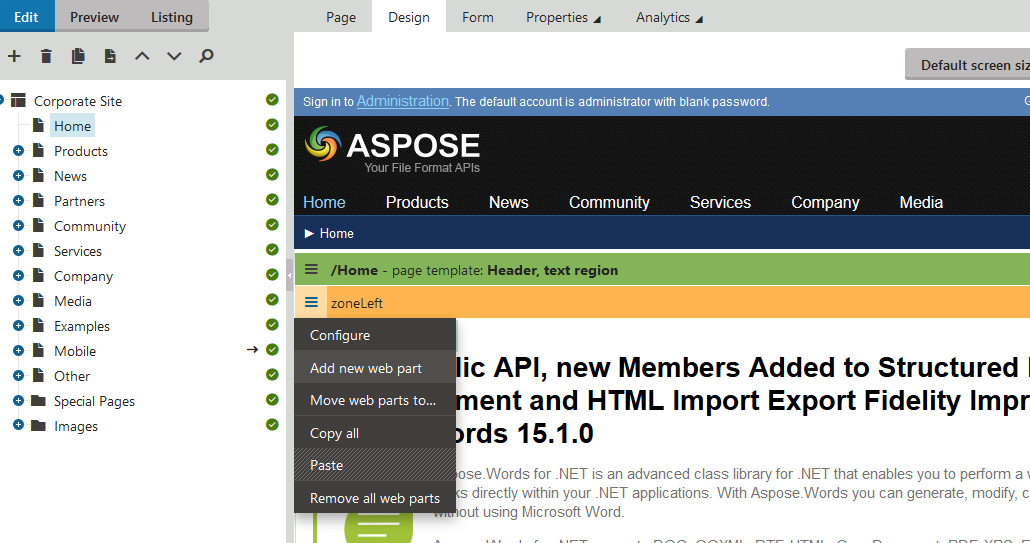Screen dimensions: 1030x543
Task: Click the Aspose logo
Action: click(x=393, y=150)
